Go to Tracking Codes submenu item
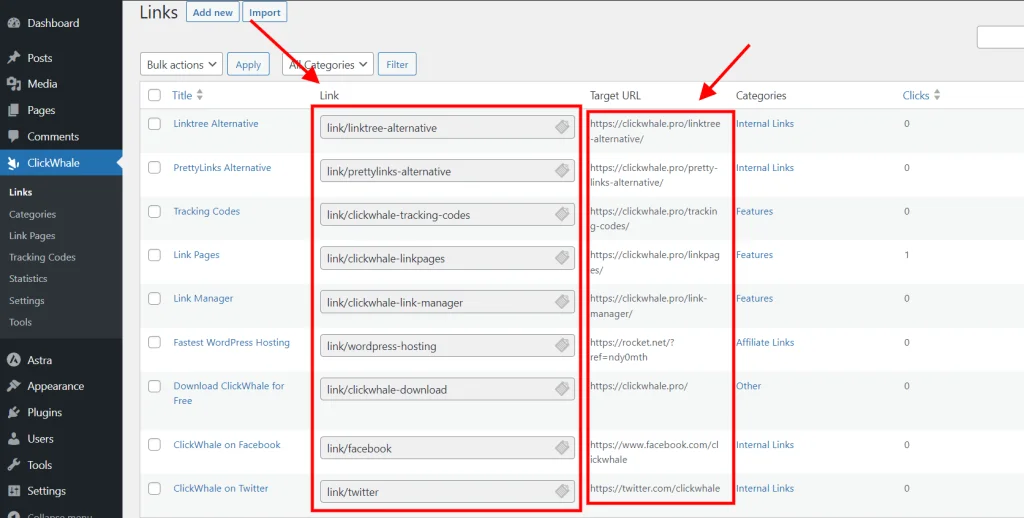This screenshot has height=518, width=1024. point(42,257)
